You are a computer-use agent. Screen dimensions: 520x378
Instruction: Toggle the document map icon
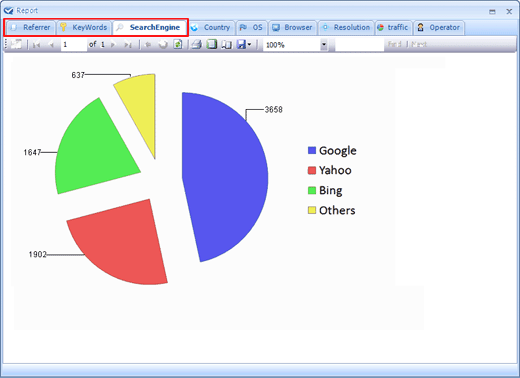[16, 44]
